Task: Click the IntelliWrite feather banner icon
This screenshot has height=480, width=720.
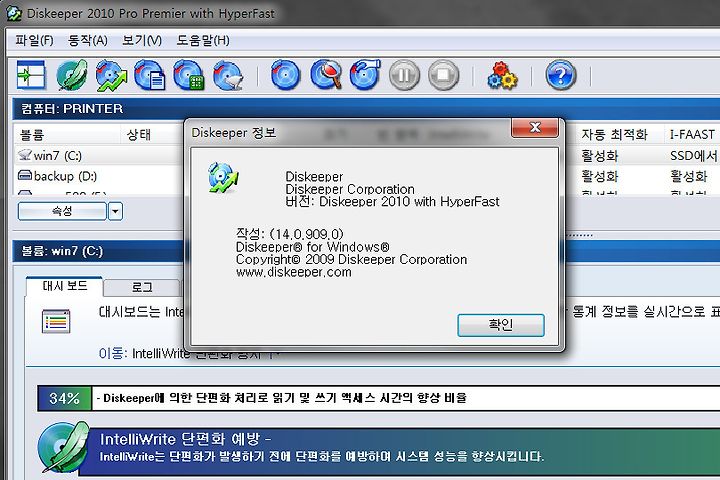Action: click(x=63, y=447)
